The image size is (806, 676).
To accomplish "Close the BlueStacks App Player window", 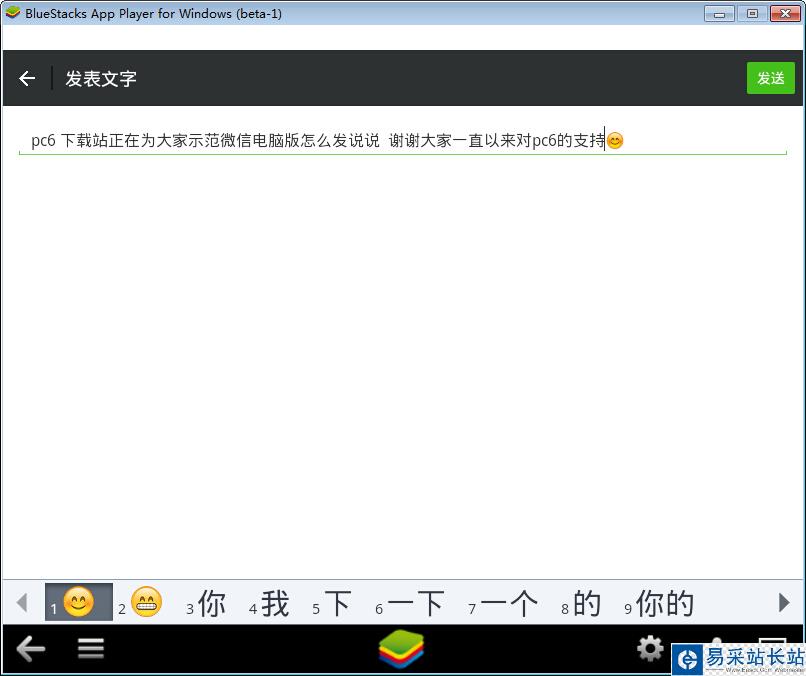I will click(x=785, y=14).
